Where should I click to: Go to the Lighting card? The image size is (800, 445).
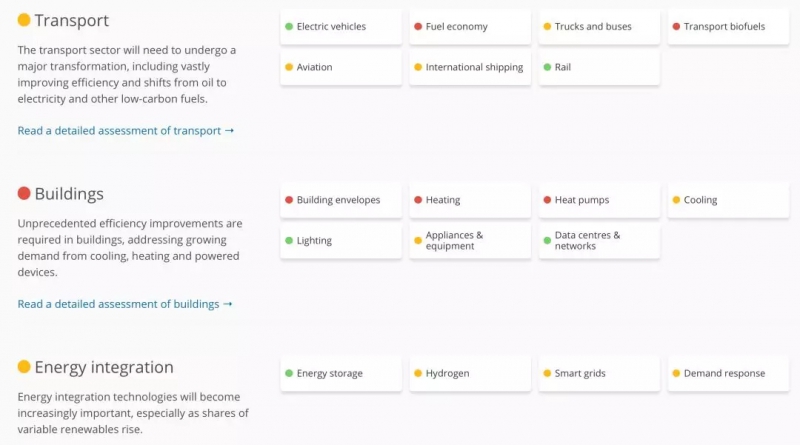click(x=340, y=241)
